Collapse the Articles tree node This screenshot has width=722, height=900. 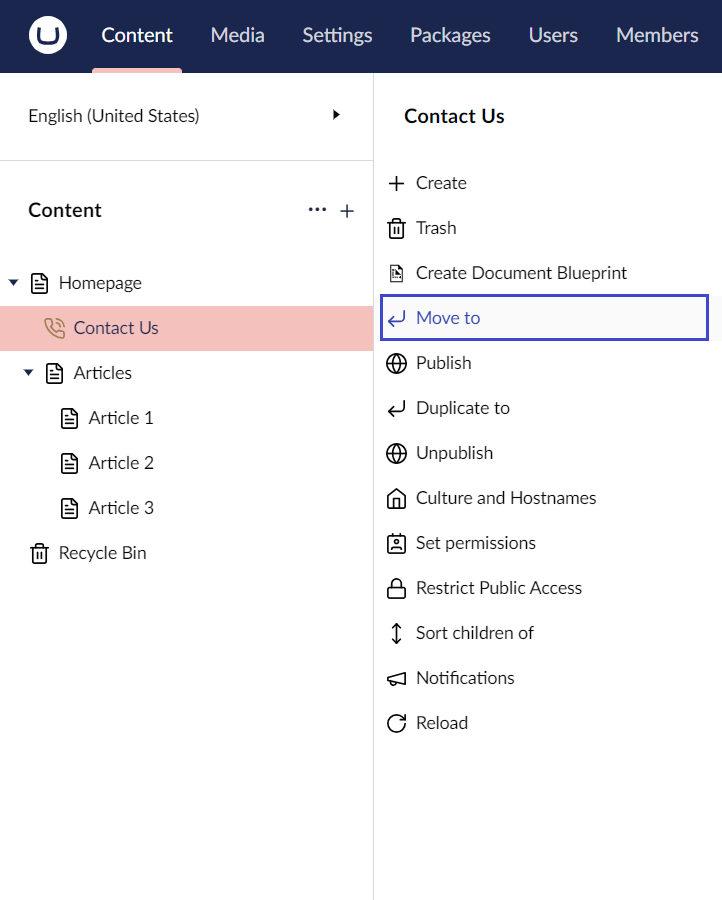(27, 372)
